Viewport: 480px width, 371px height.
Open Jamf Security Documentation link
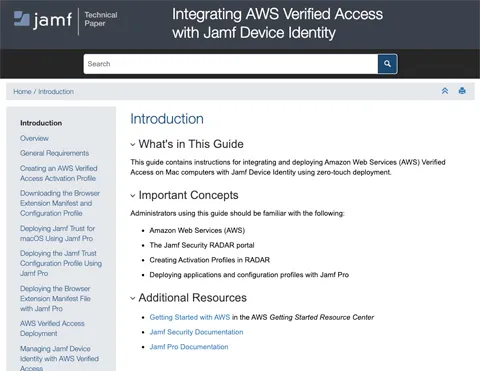pos(196,332)
